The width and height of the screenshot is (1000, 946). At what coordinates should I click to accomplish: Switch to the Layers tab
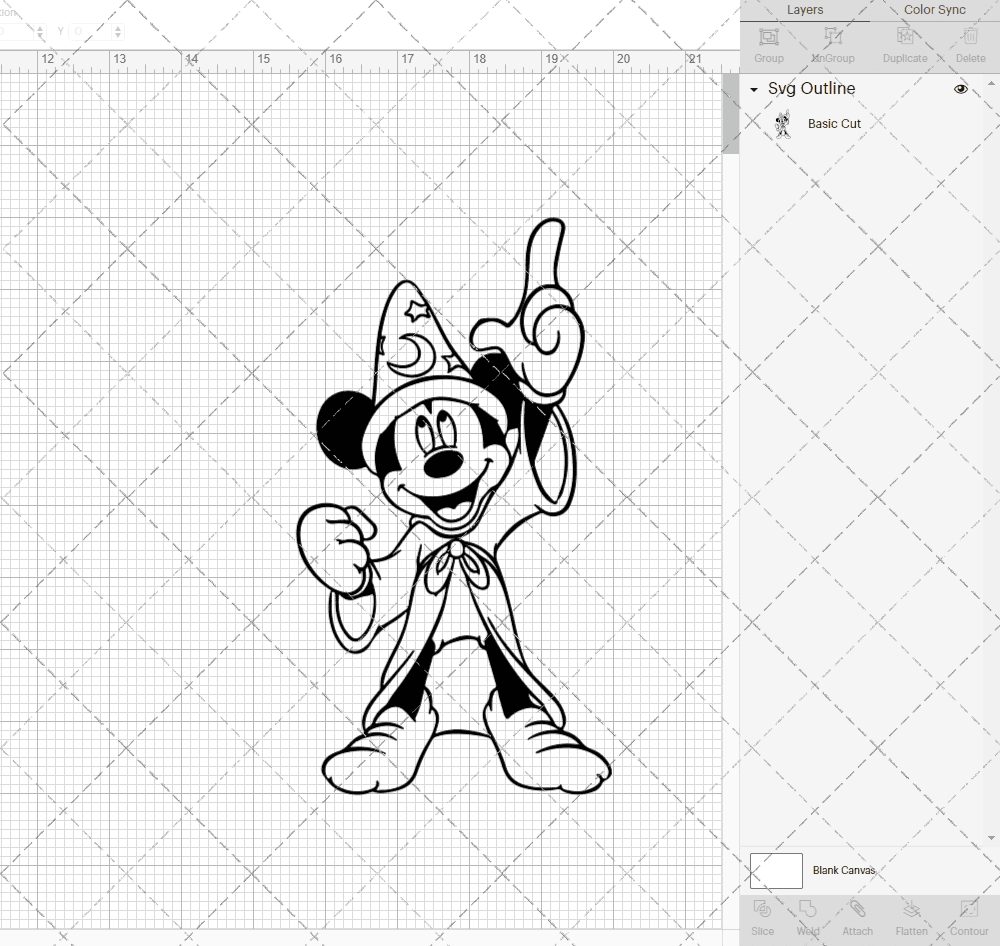(805, 10)
